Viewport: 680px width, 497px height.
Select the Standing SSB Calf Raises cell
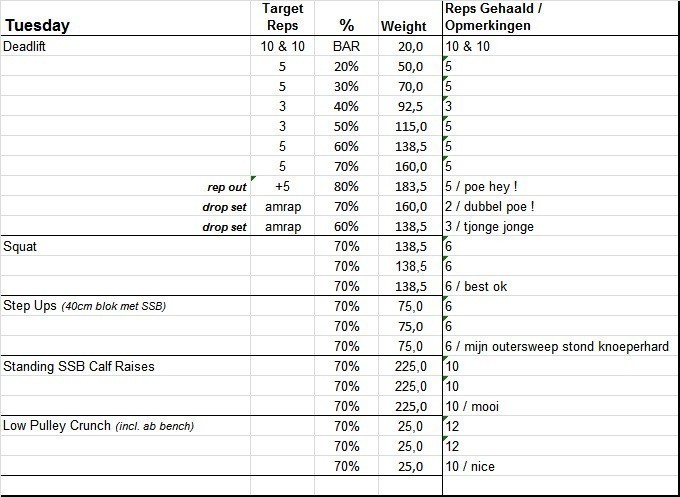[79, 366]
